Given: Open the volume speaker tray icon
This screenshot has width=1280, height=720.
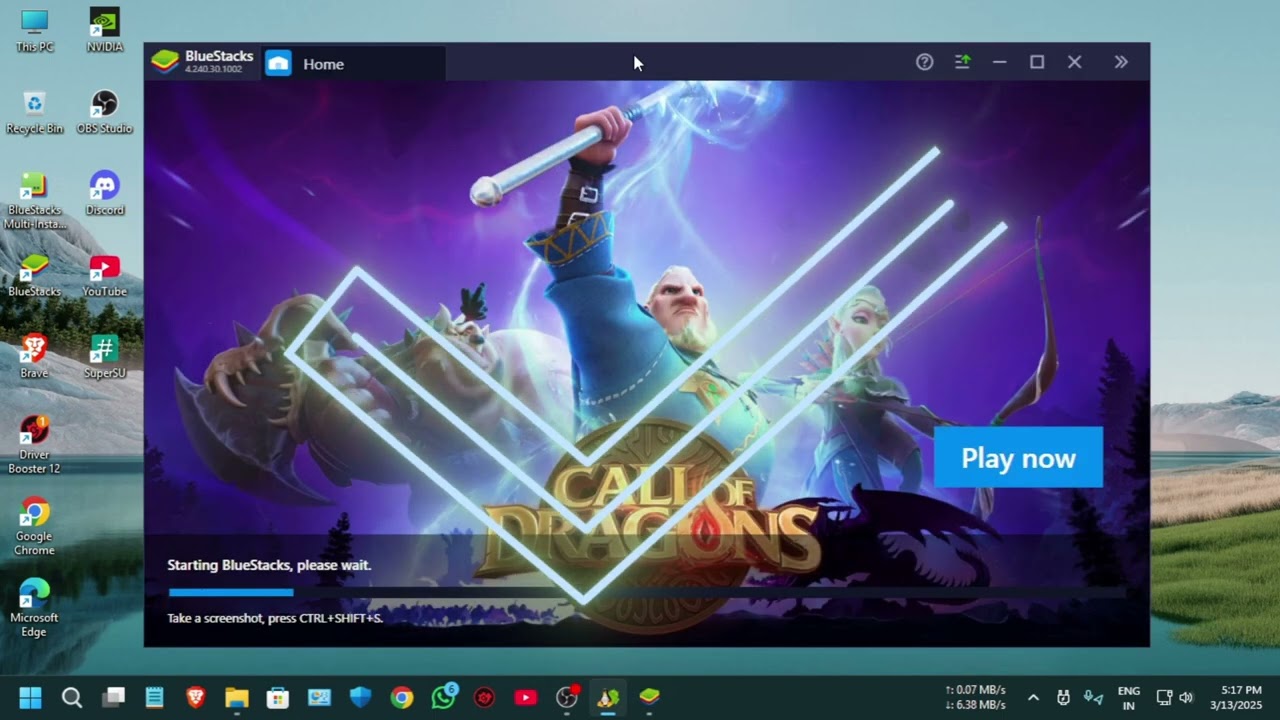Looking at the screenshot, I should click(x=1186, y=697).
